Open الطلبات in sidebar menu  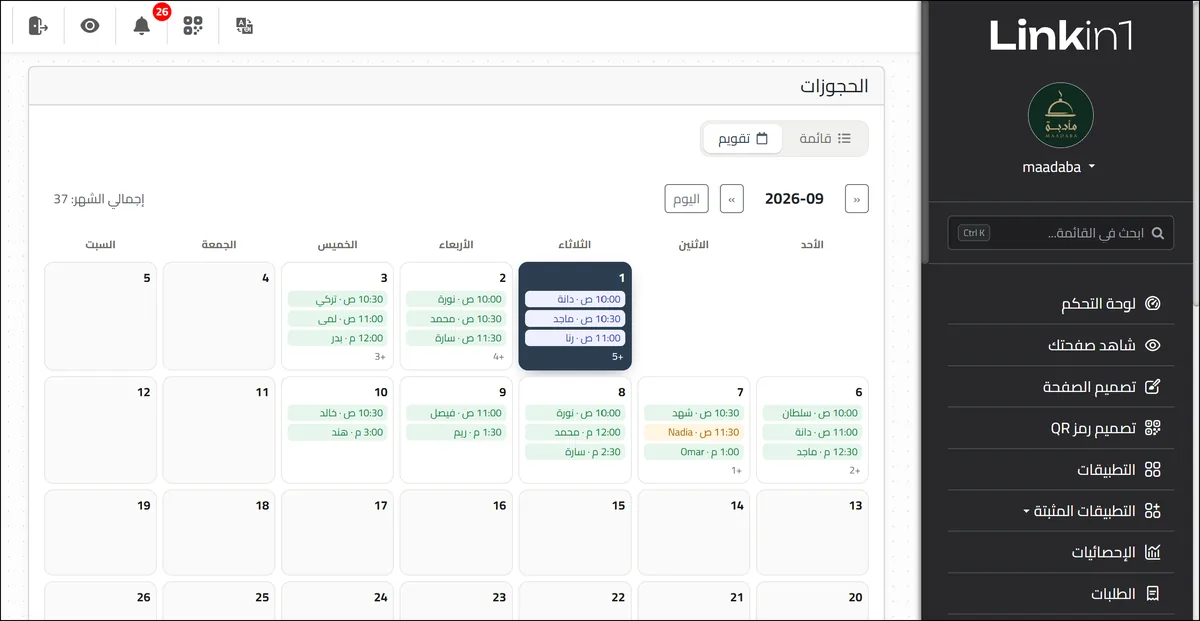(1061, 594)
